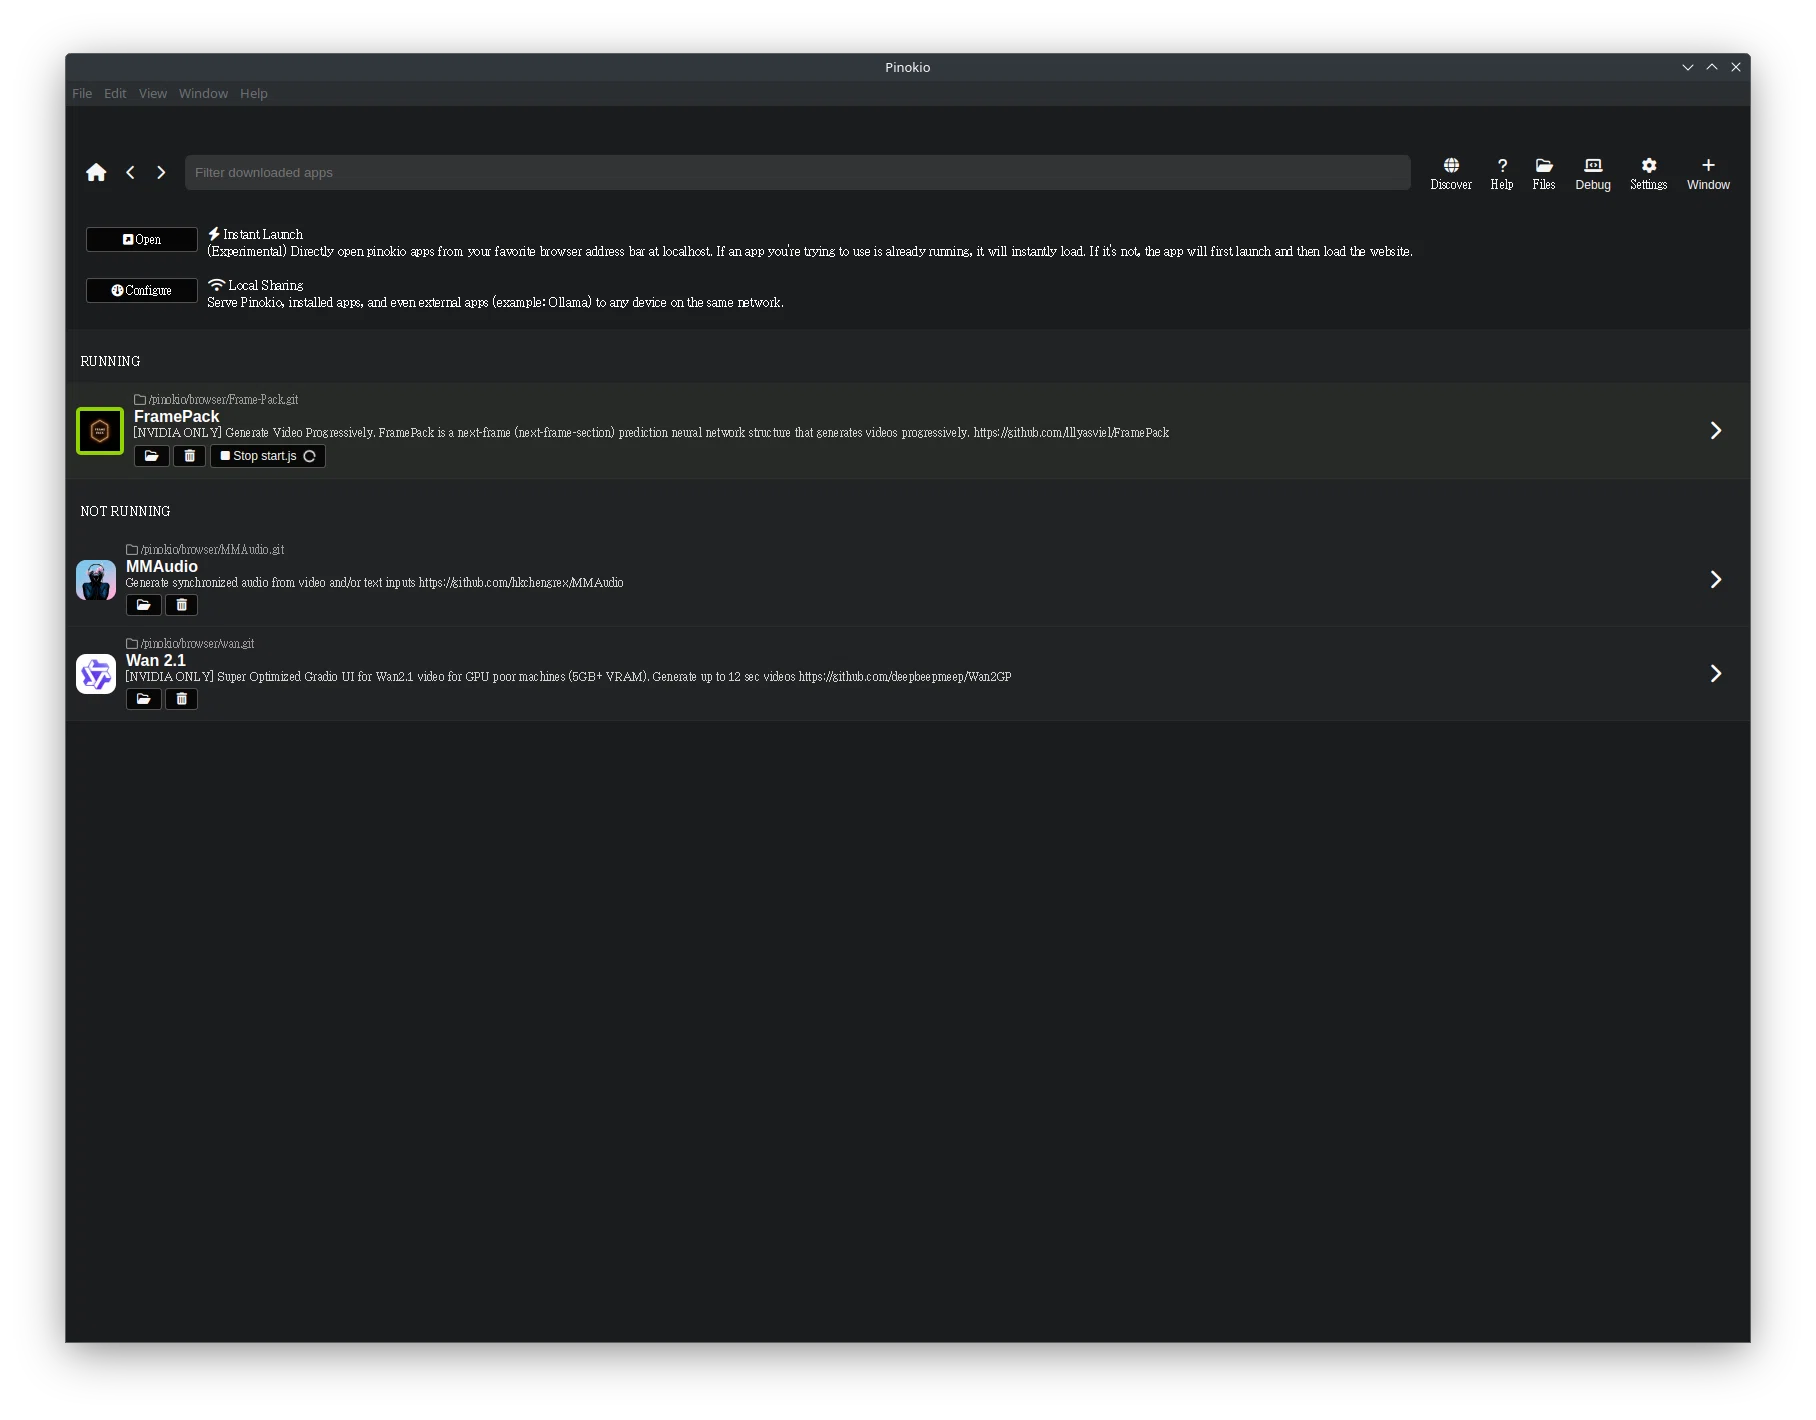Image resolution: width=1816 pixels, height=1420 pixels.
Task: Delete the Wan 2.1 app
Action: pyautogui.click(x=181, y=699)
